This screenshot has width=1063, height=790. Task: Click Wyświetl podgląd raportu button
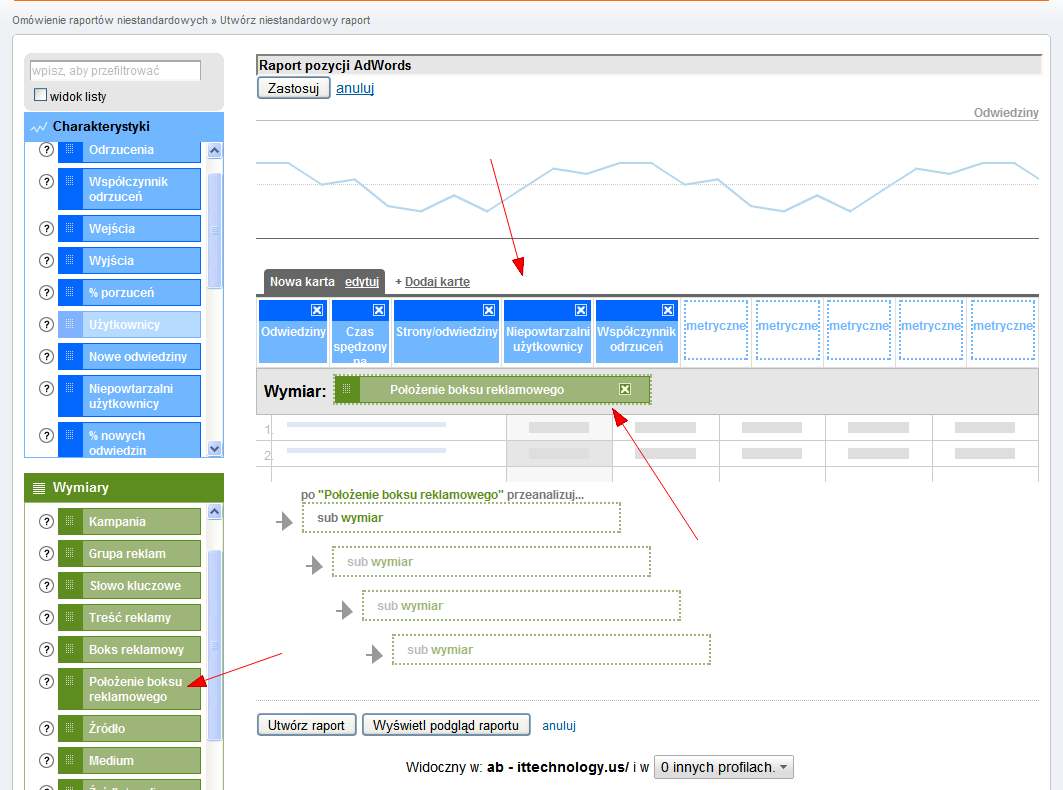coord(446,725)
